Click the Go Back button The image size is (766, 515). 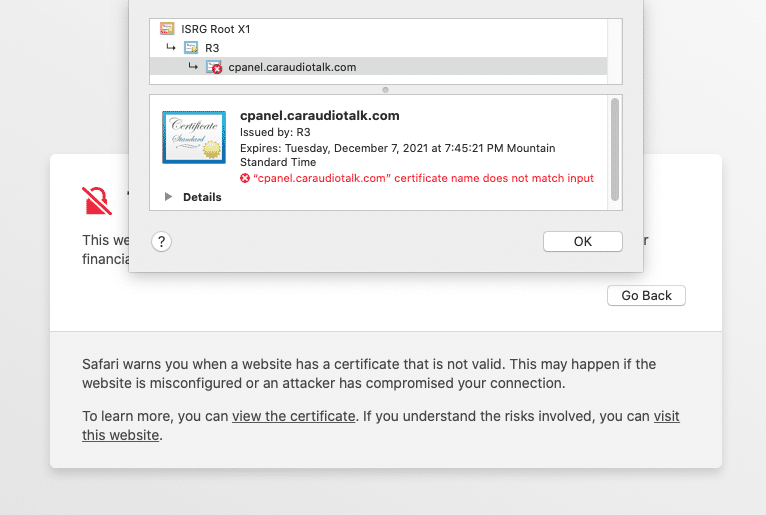(x=646, y=296)
